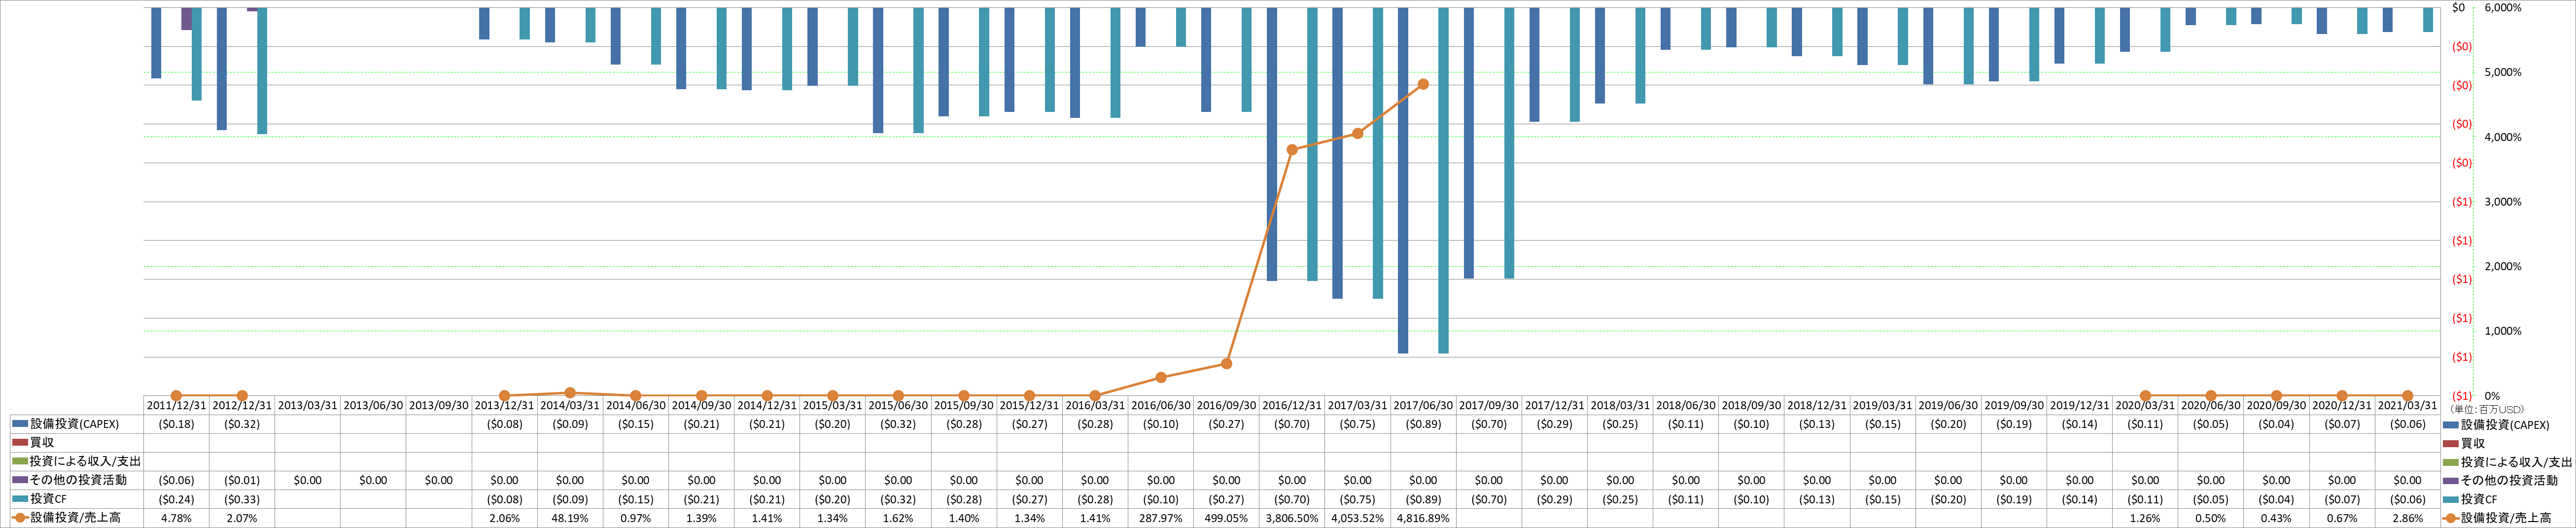Click 設備投資(CAPEX) row label in left legend
The width and height of the screenshot is (2576, 528).
tap(74, 424)
